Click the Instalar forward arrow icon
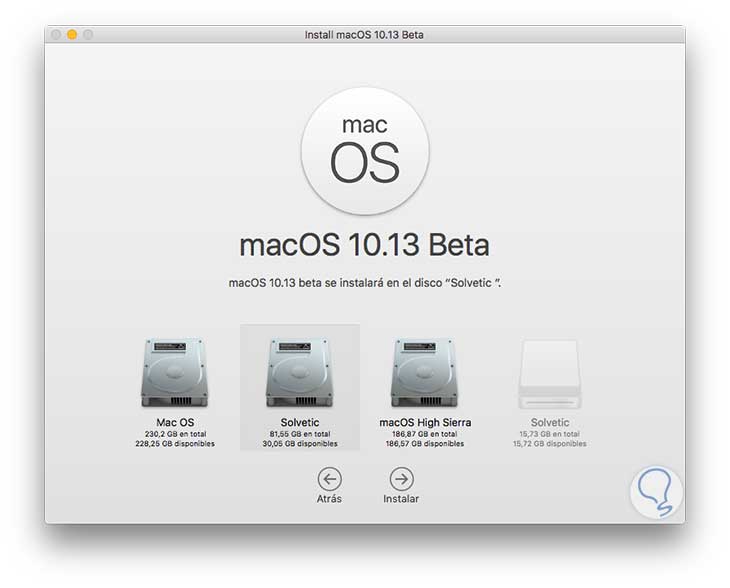Viewport: 730px width, 588px height. coord(401,479)
